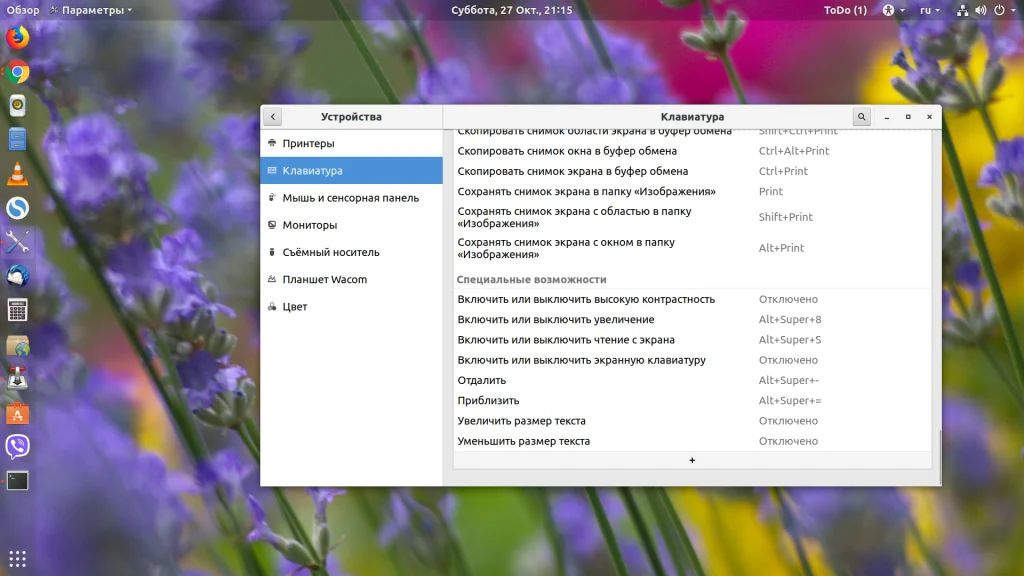Click the search icon in Keyboard header
The height and width of the screenshot is (576, 1024).
click(861, 117)
